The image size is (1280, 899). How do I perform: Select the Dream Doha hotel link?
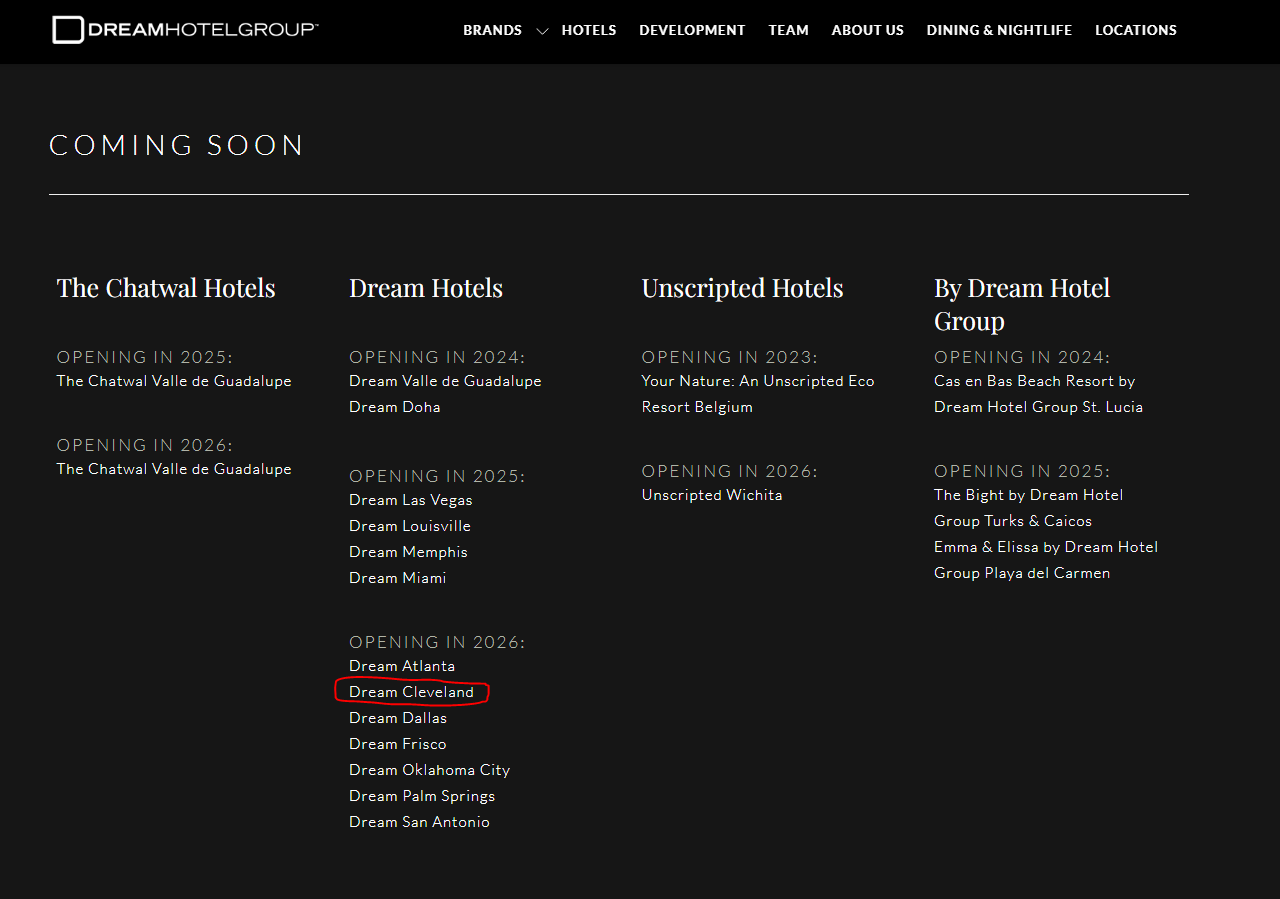coord(395,407)
